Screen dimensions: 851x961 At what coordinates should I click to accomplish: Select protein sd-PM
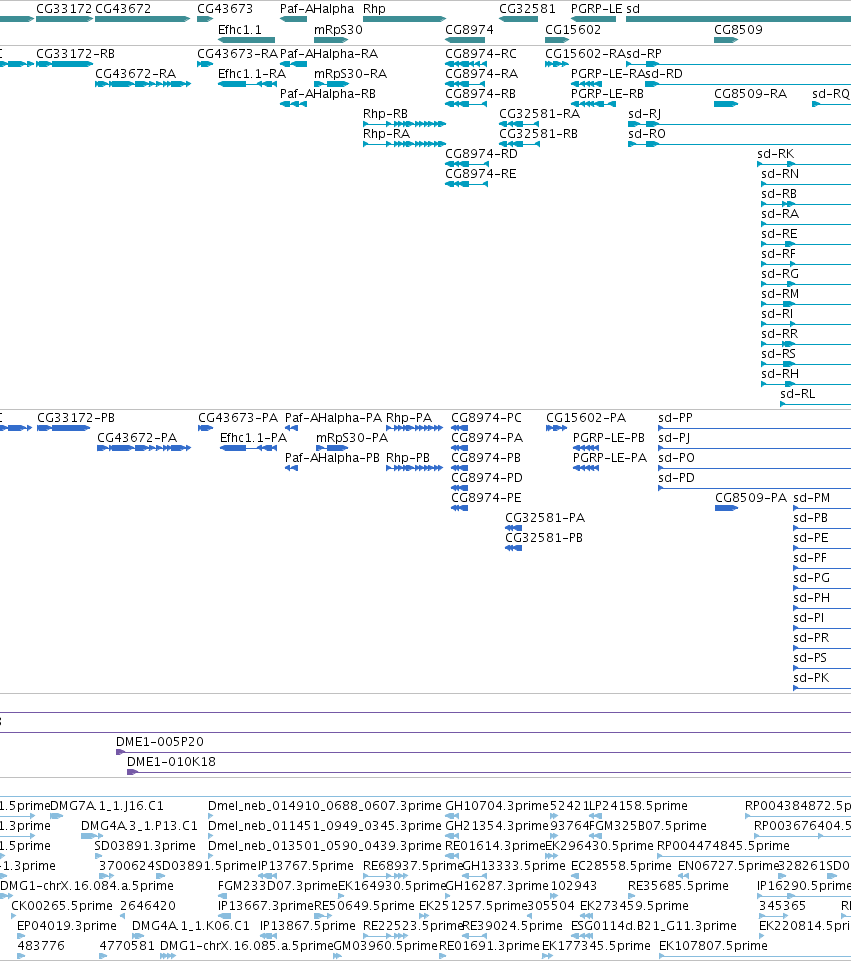pyautogui.click(x=812, y=498)
